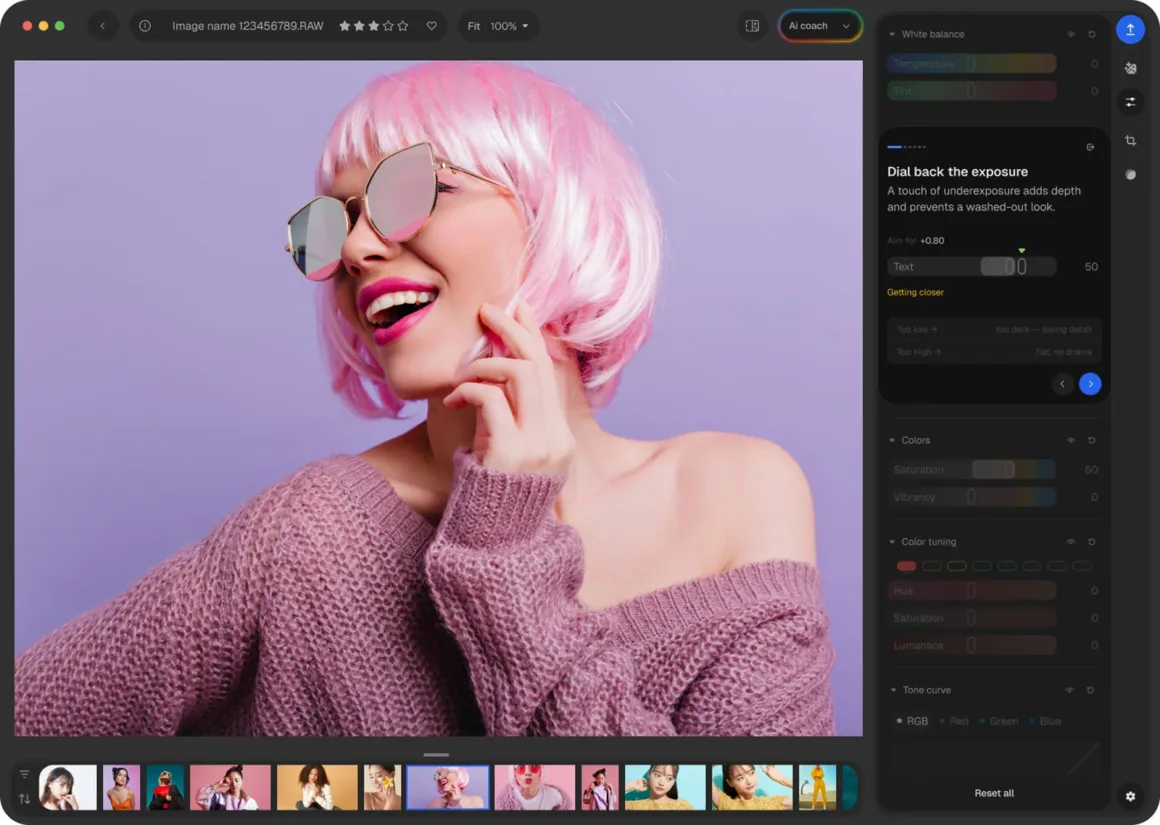Open settings gear icon

1130,796
